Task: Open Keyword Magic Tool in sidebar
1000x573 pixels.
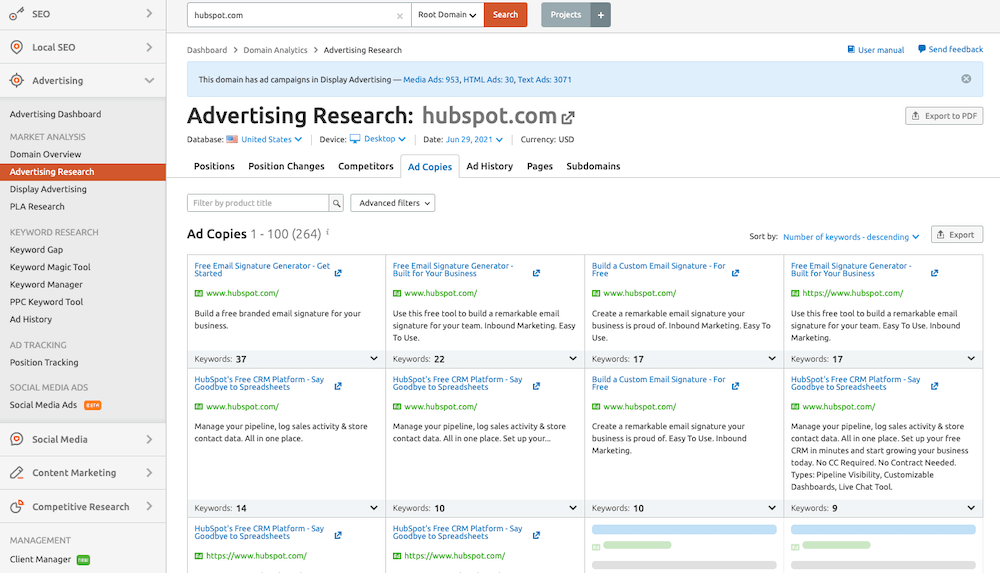Action: tap(50, 267)
